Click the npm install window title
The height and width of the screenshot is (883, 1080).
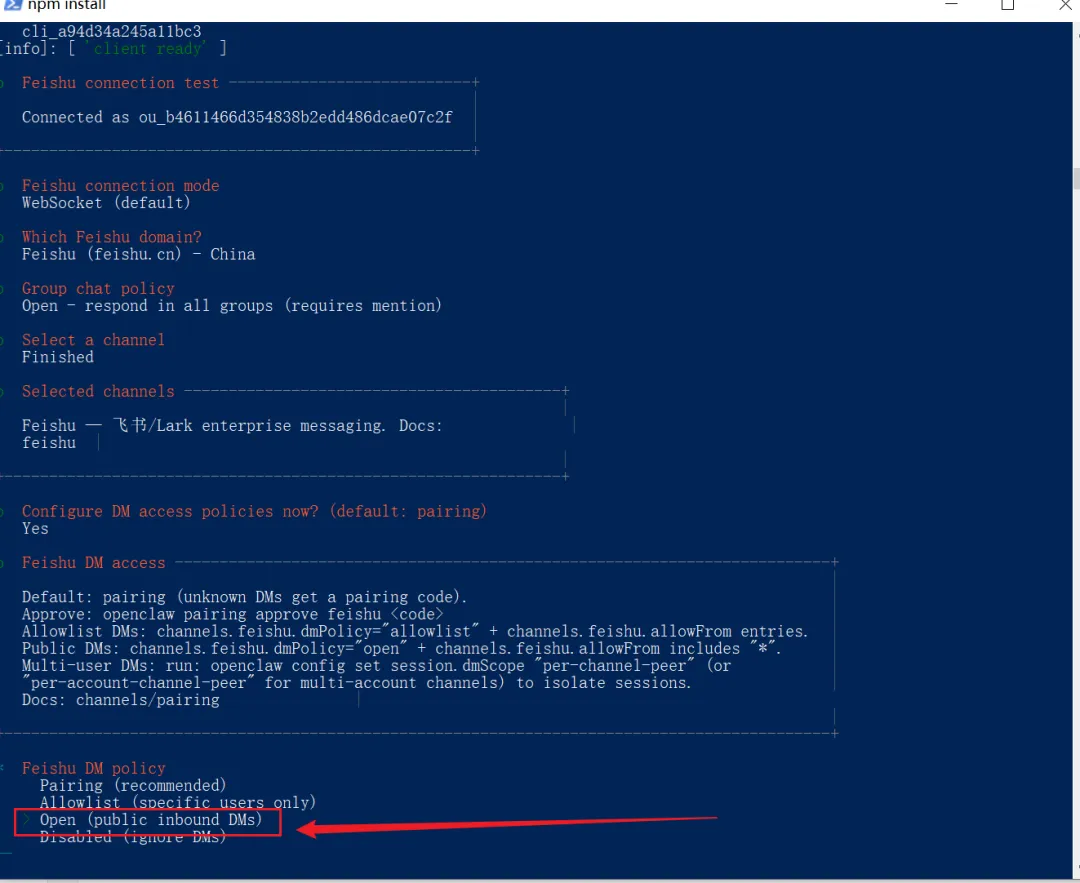click(x=67, y=6)
